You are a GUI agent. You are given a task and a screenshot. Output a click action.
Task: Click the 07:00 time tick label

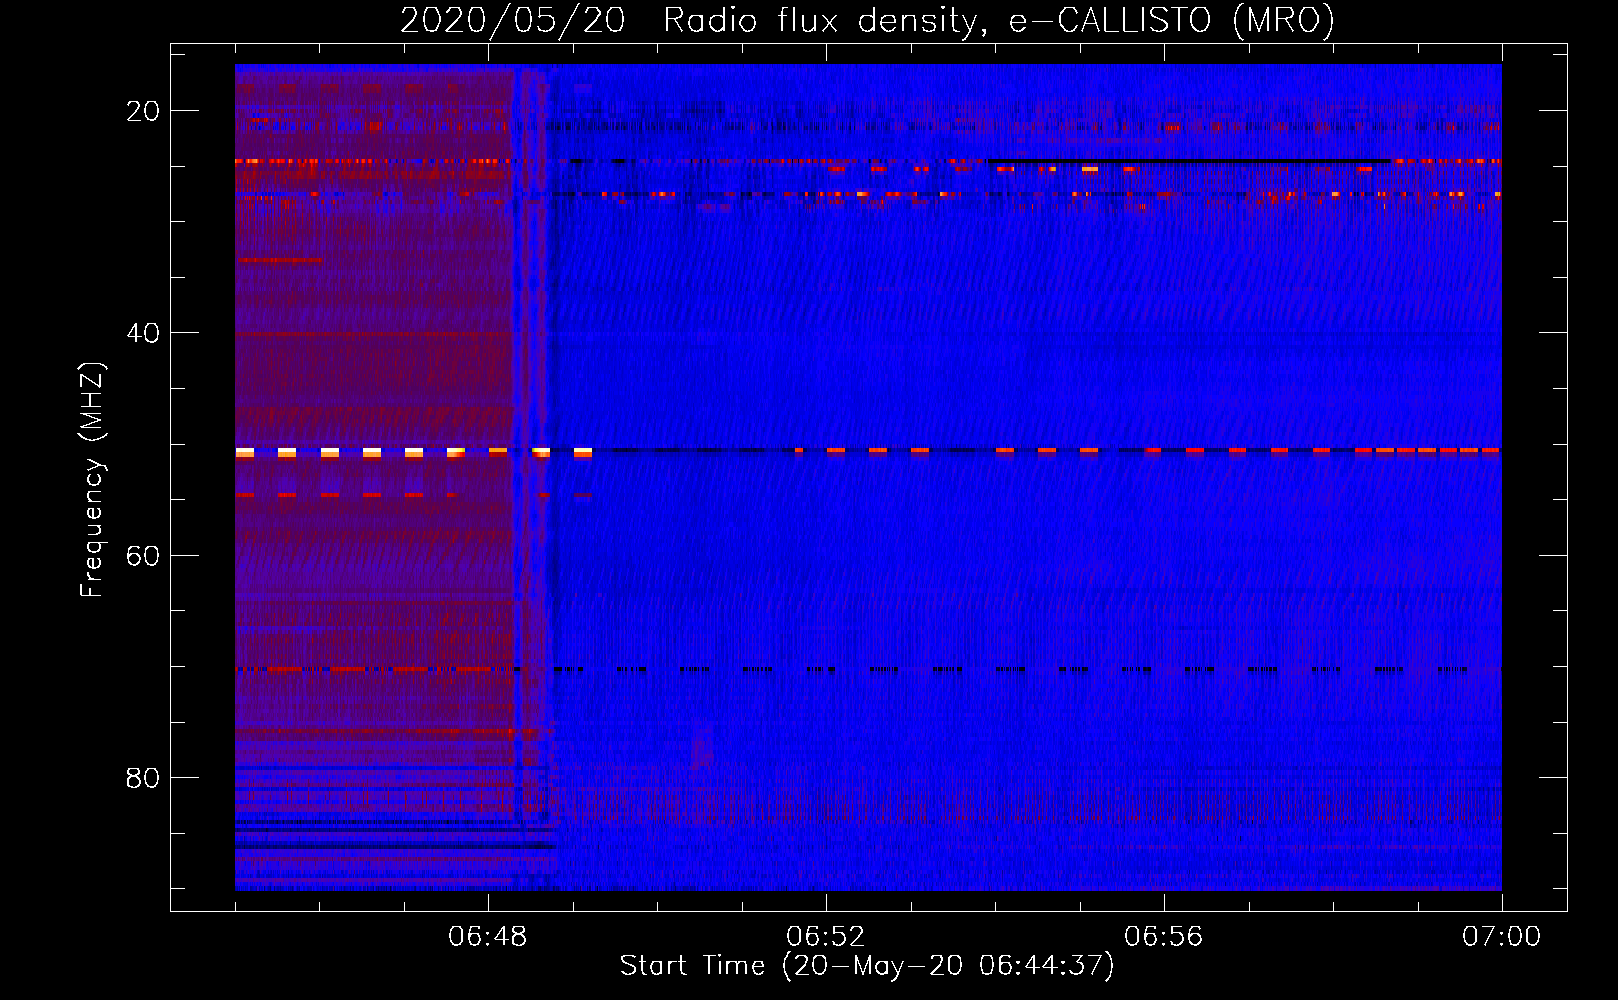pyautogui.click(x=1502, y=937)
